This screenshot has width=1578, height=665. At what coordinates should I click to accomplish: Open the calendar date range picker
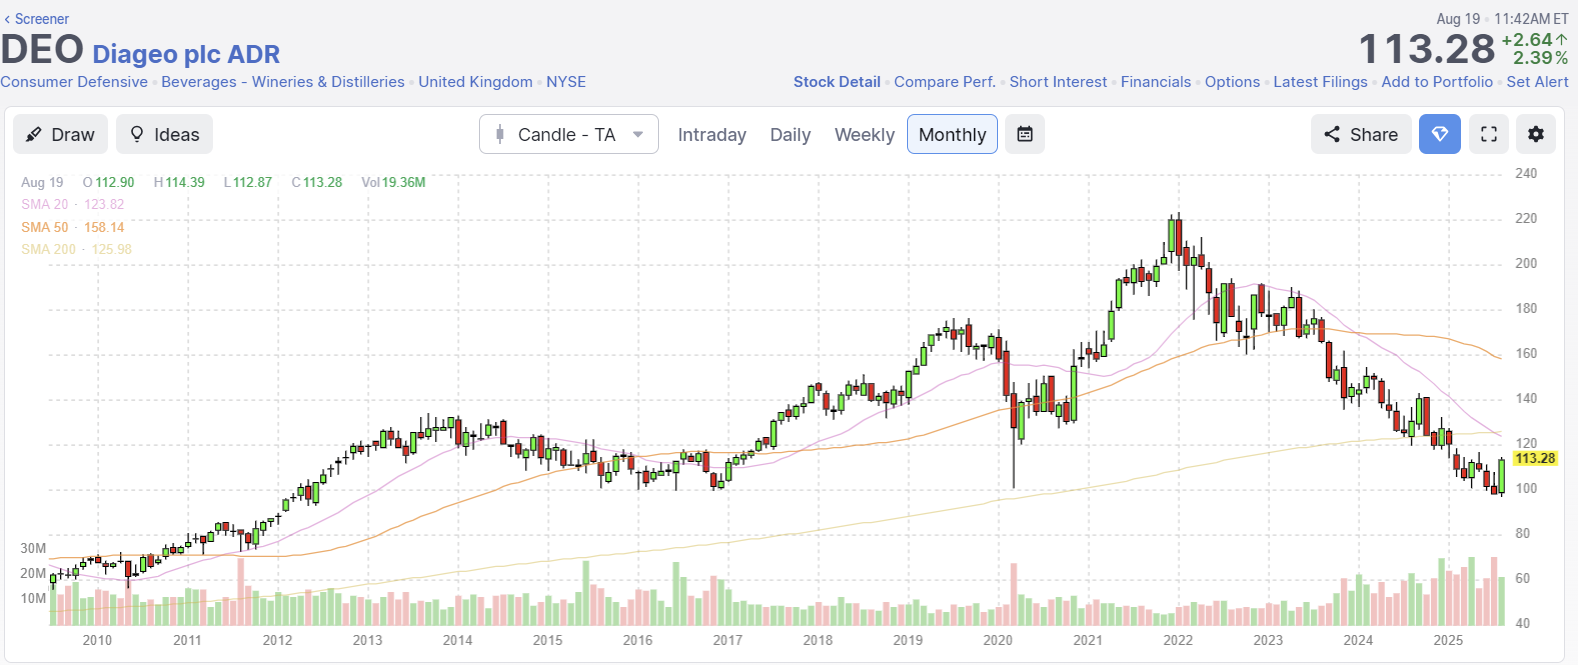1025,134
